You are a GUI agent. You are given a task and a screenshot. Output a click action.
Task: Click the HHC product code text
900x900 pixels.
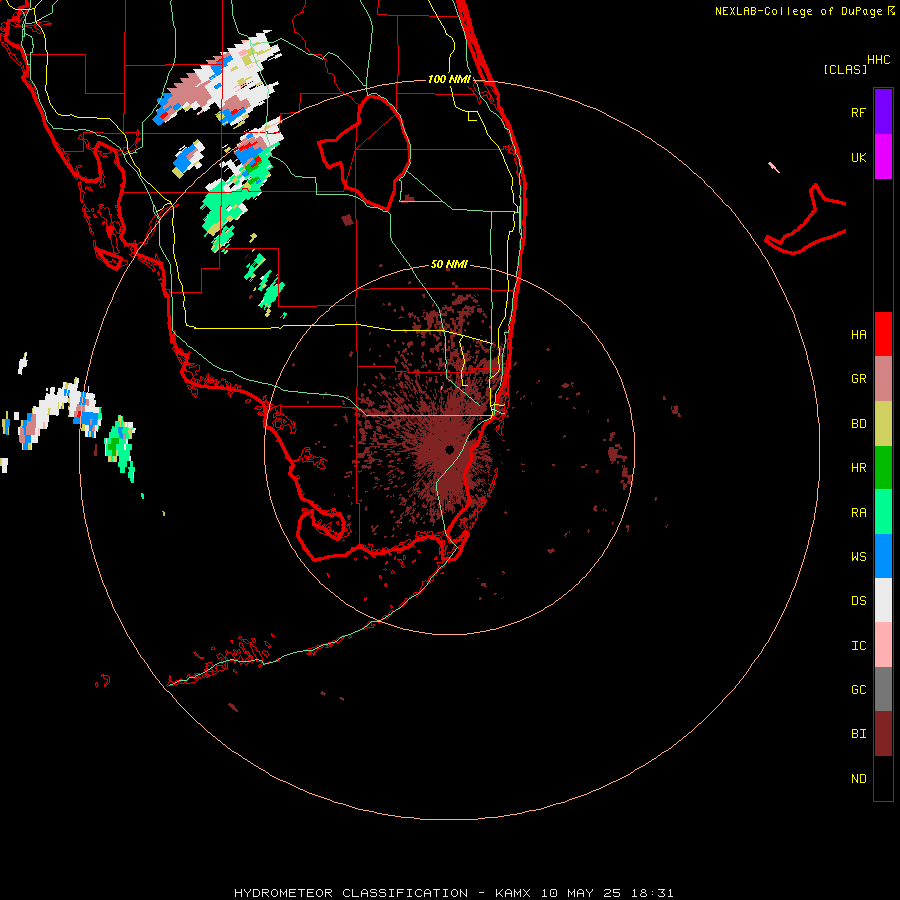(879, 60)
